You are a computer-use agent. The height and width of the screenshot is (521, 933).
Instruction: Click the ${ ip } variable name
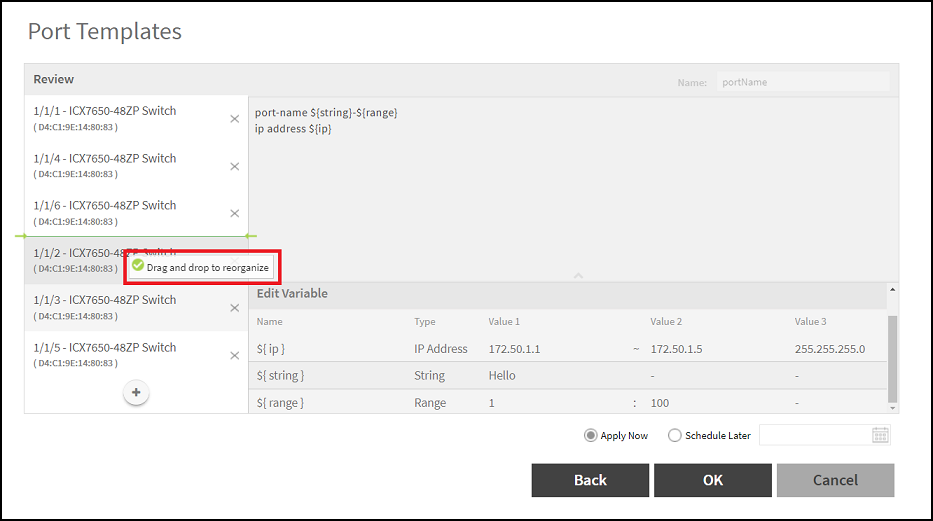pos(271,349)
